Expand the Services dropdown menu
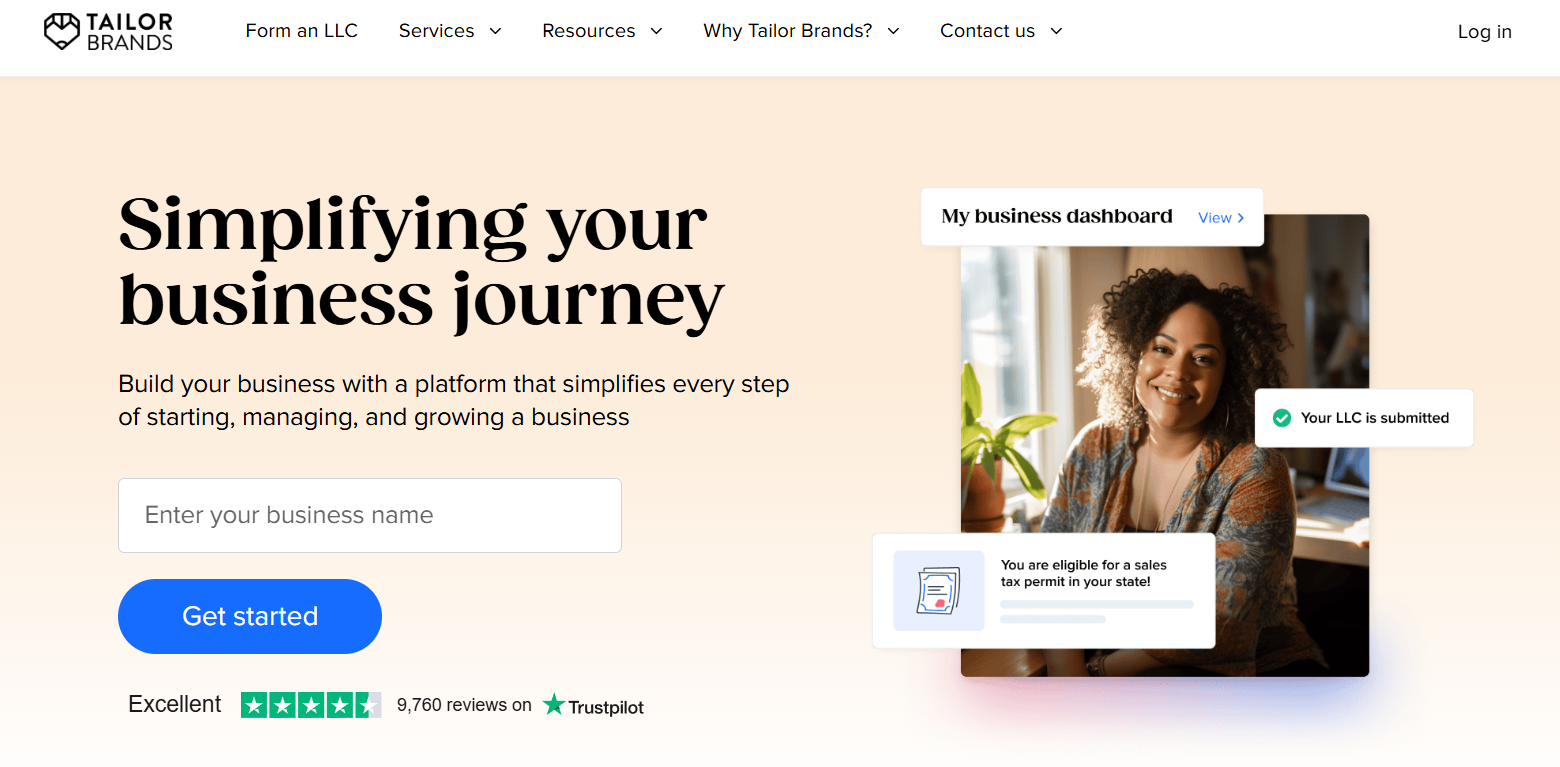The width and height of the screenshot is (1560, 767). (450, 31)
